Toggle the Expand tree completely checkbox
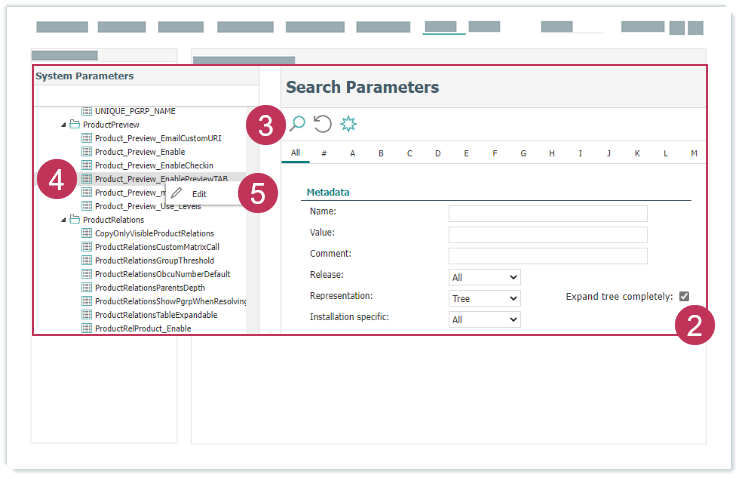The image size is (741, 479). click(x=684, y=296)
